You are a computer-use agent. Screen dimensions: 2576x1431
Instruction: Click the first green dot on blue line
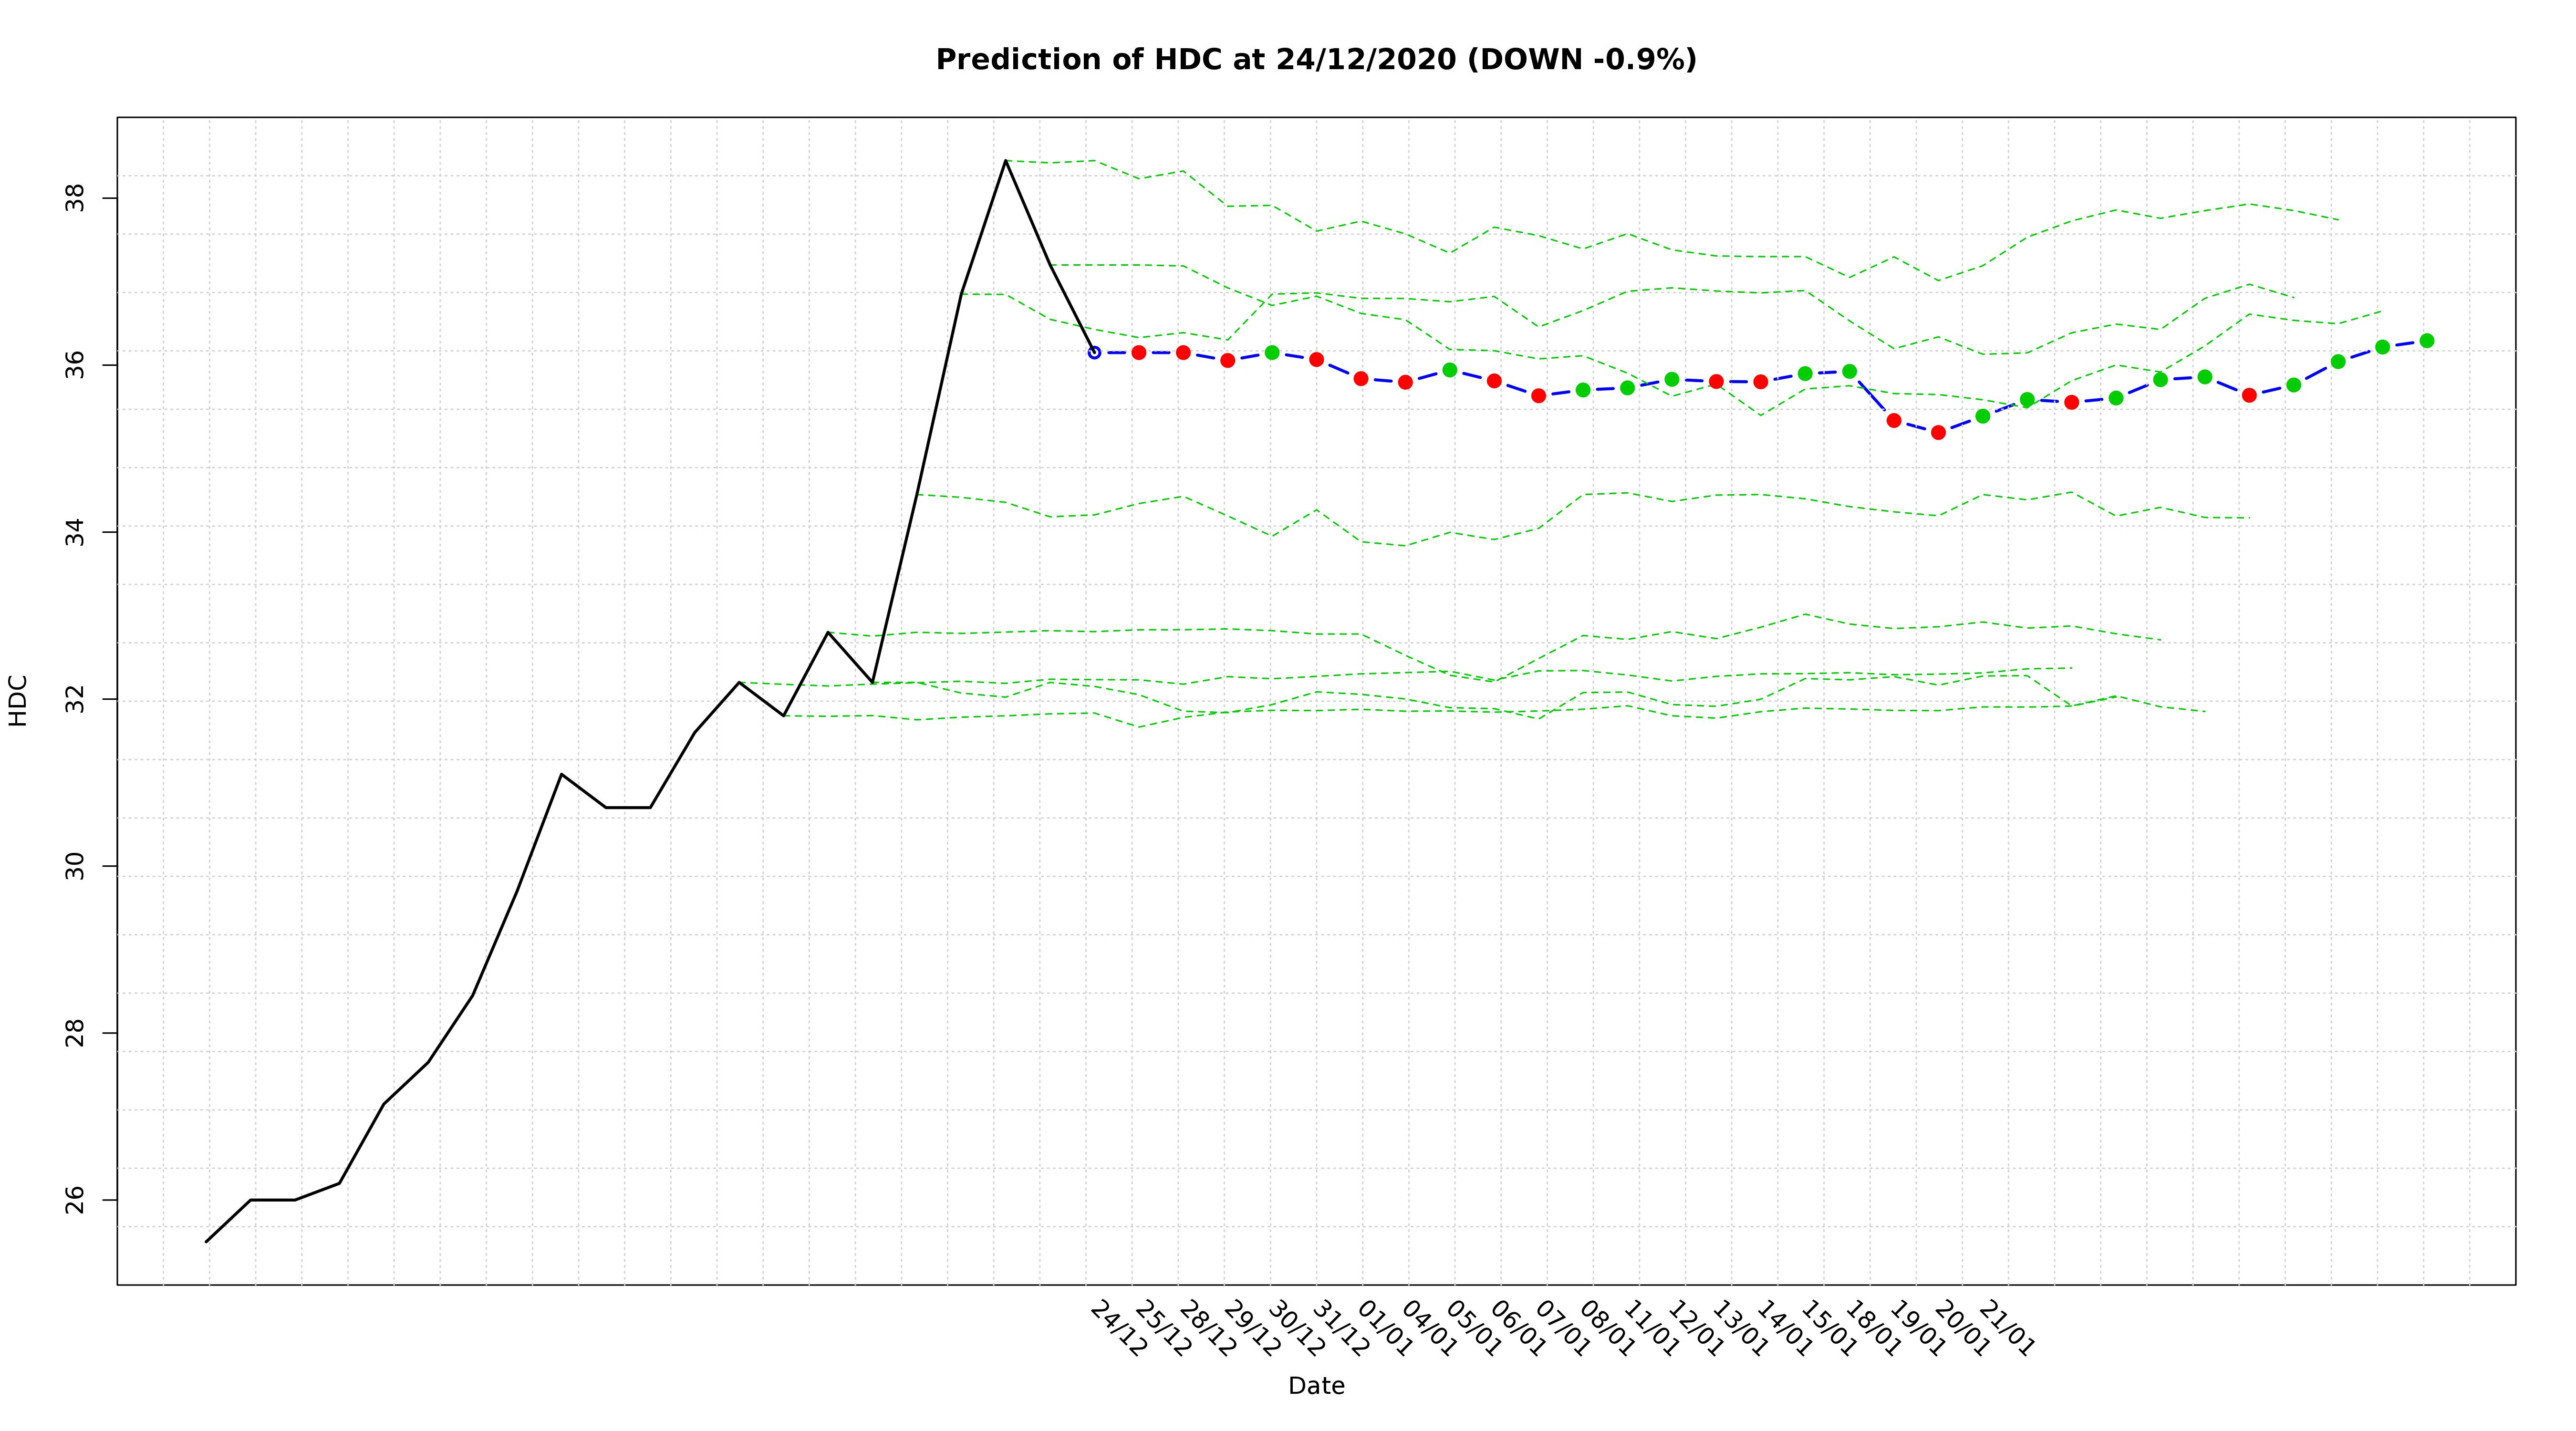coord(1272,352)
